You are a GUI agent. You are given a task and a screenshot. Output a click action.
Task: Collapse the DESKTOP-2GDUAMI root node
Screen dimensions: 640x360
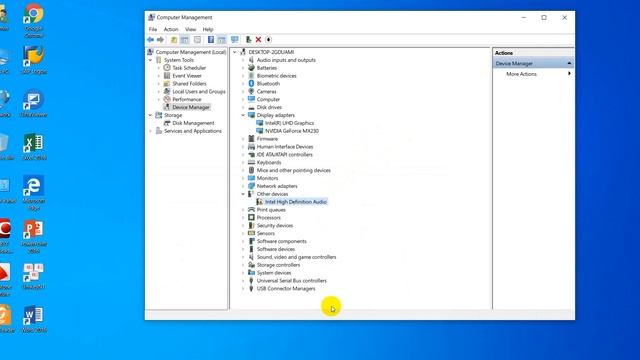click(235, 52)
